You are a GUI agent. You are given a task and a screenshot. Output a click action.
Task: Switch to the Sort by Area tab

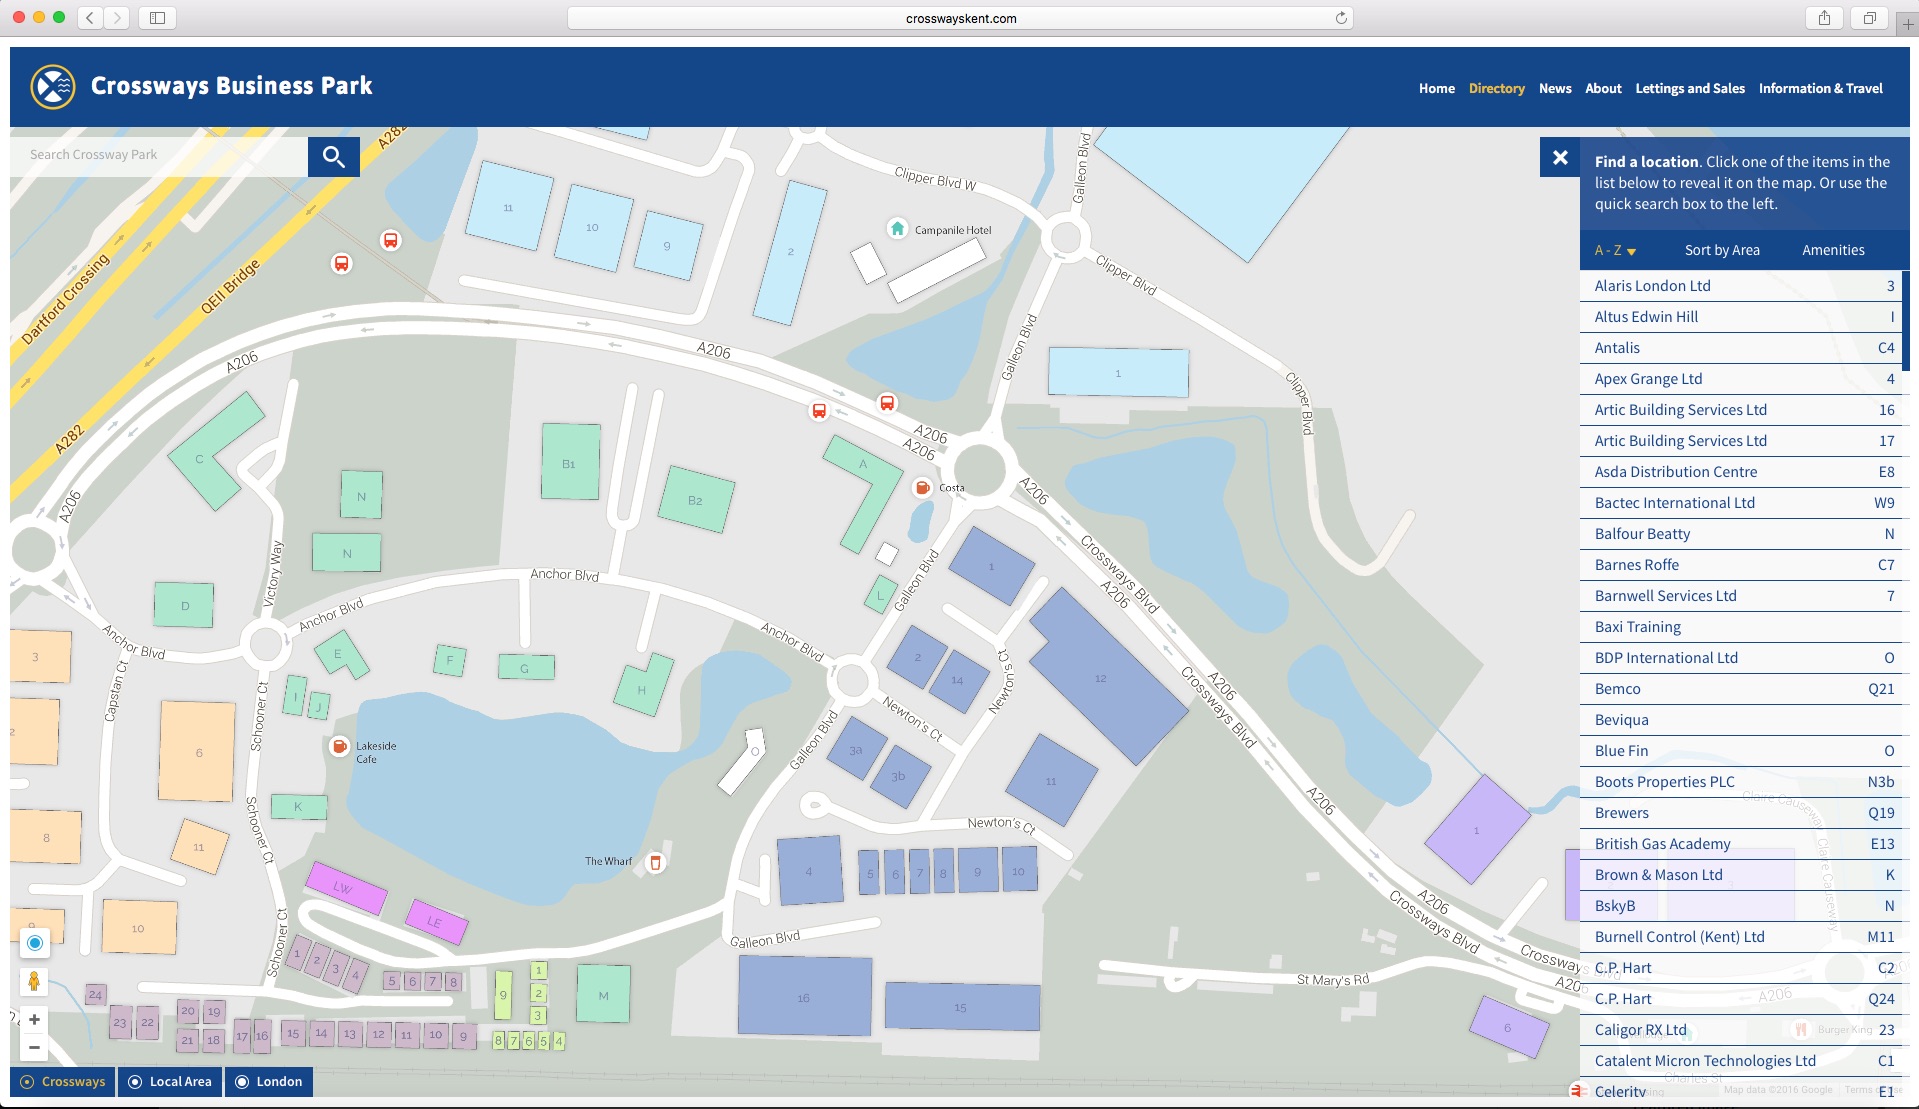(x=1721, y=250)
